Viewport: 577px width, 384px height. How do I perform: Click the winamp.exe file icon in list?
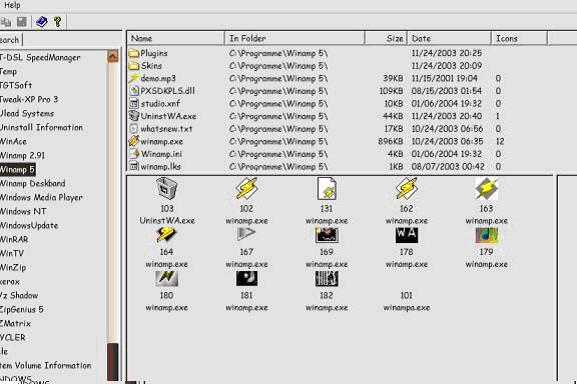pos(134,141)
